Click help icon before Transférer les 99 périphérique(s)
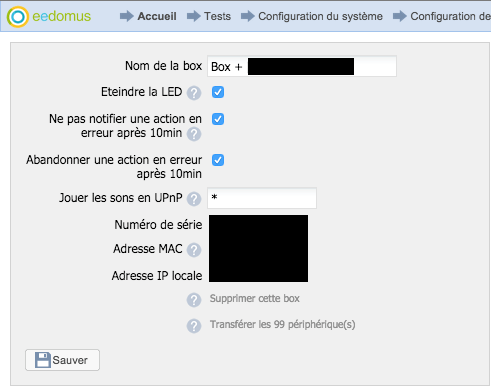The width and height of the screenshot is (491, 386). point(194,326)
